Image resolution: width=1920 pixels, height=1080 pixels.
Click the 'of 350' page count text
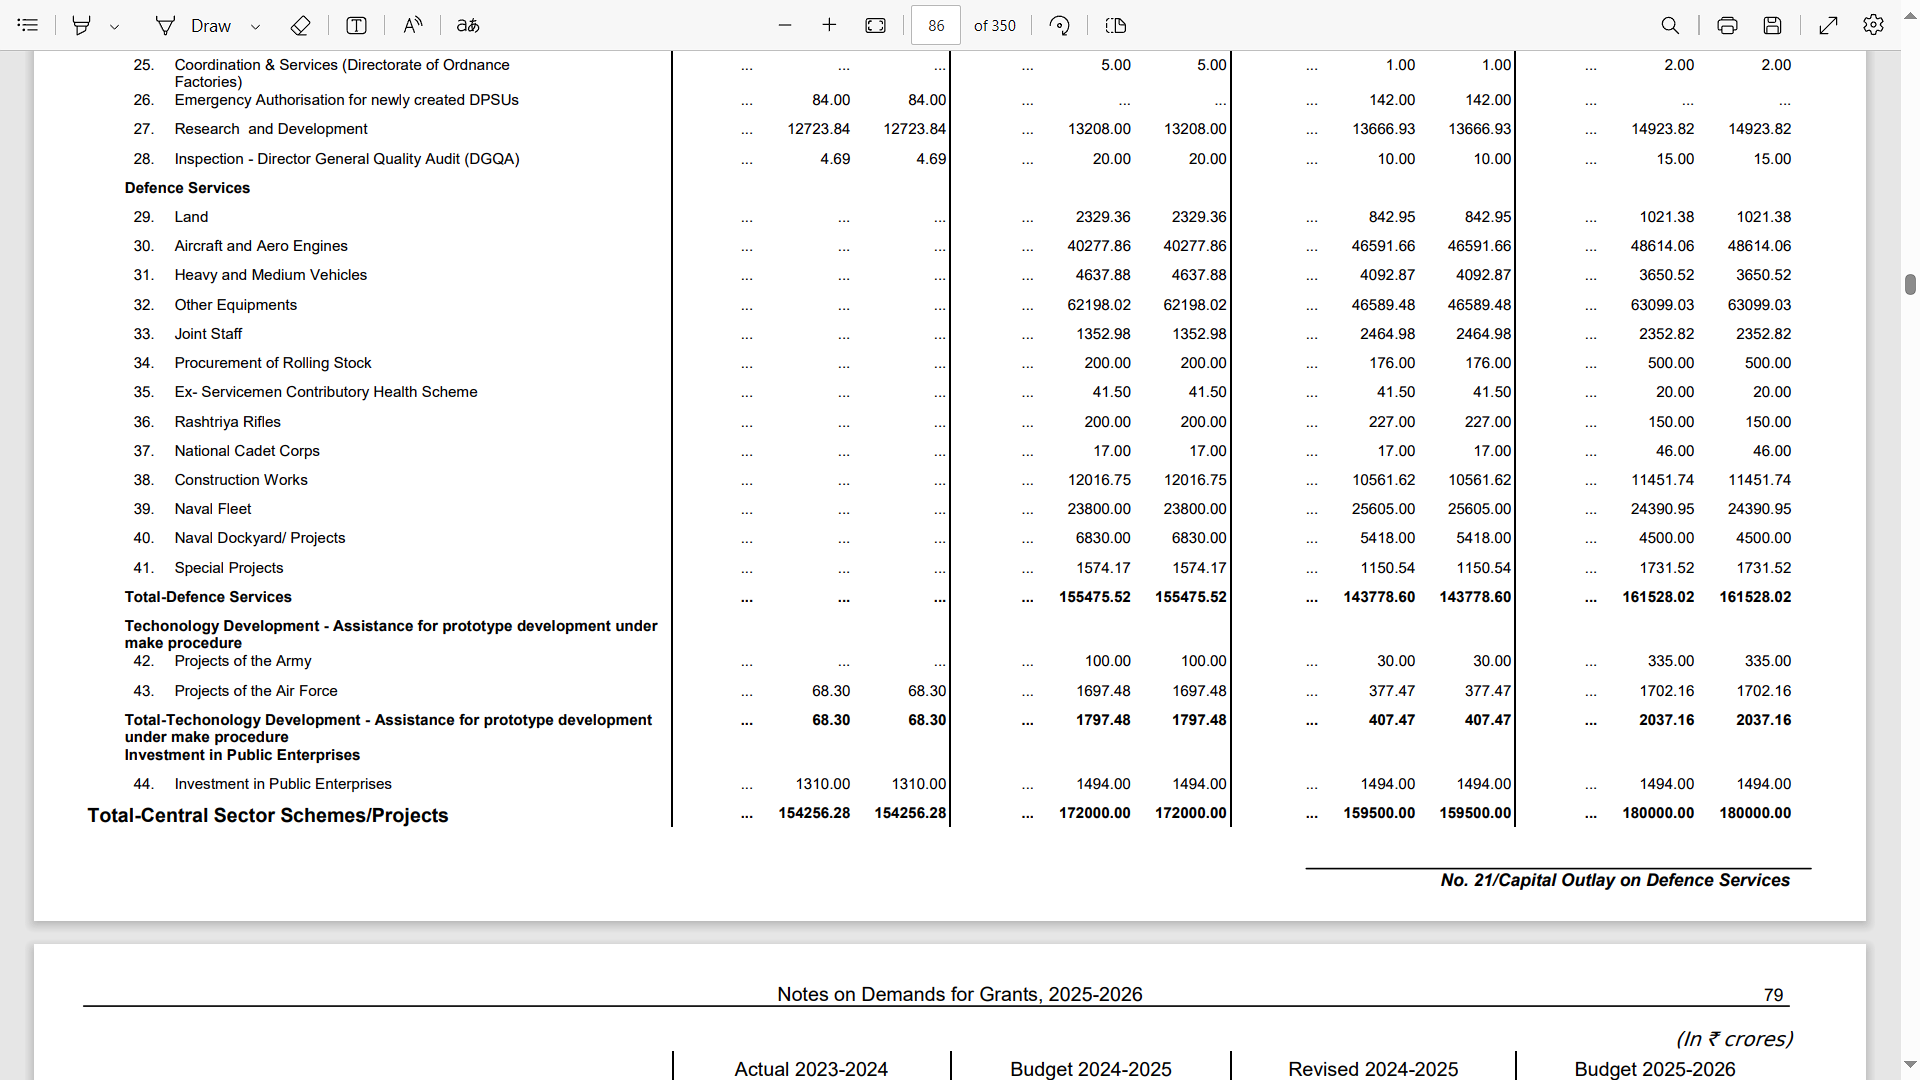click(x=995, y=26)
